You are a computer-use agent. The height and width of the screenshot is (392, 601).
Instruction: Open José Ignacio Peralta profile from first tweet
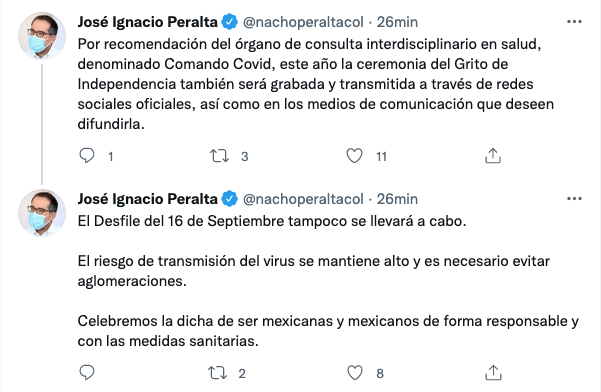[148, 22]
